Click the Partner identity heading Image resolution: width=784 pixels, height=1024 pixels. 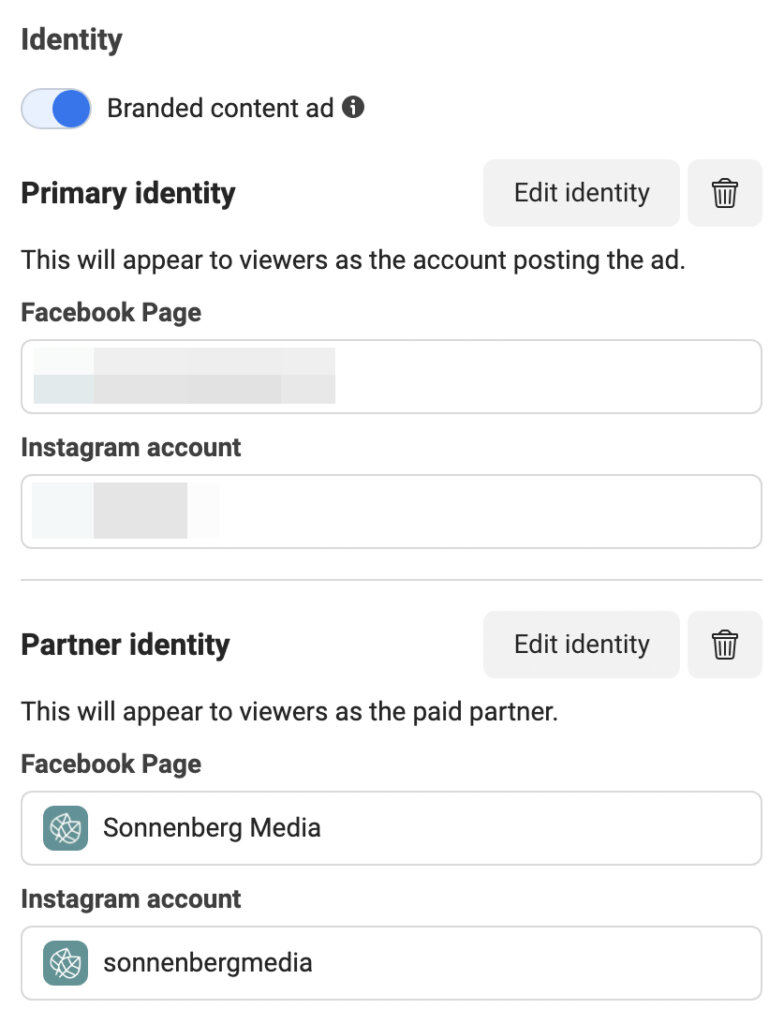coord(124,644)
